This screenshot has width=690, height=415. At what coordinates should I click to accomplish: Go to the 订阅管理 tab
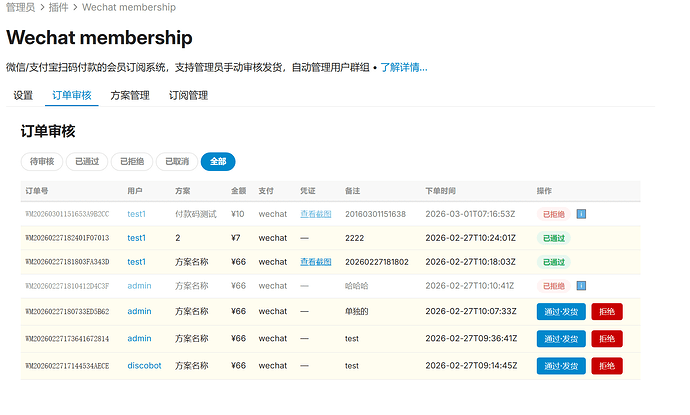(188, 96)
